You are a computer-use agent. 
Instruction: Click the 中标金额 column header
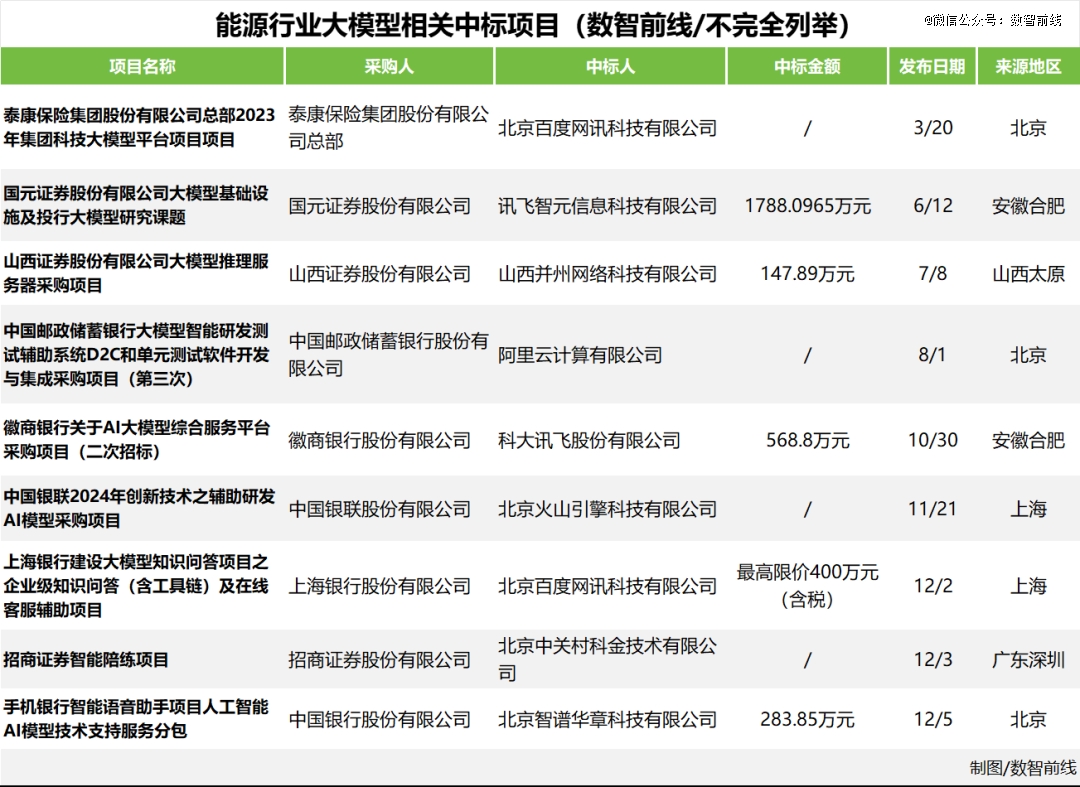coord(807,67)
